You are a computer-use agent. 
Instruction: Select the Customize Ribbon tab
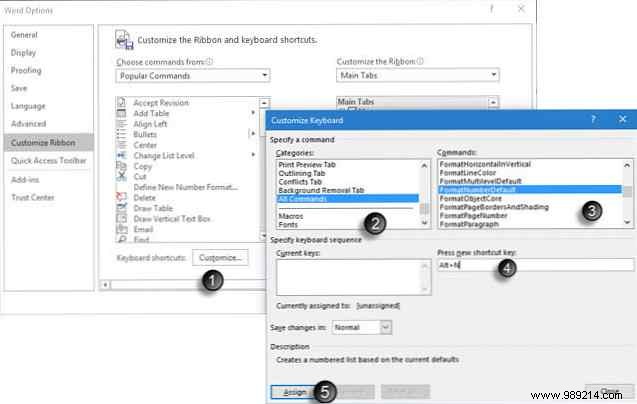click(49, 143)
